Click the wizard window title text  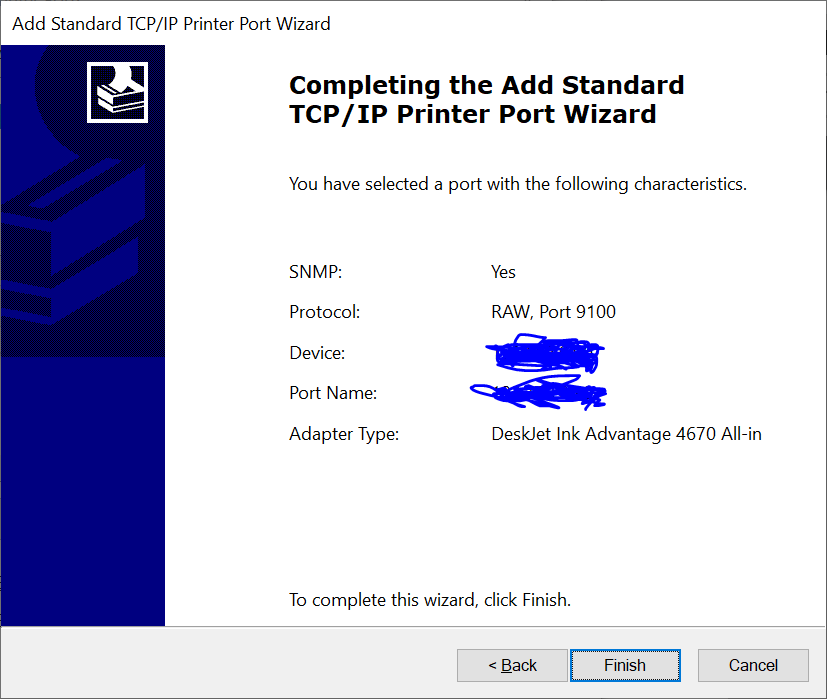(x=171, y=24)
